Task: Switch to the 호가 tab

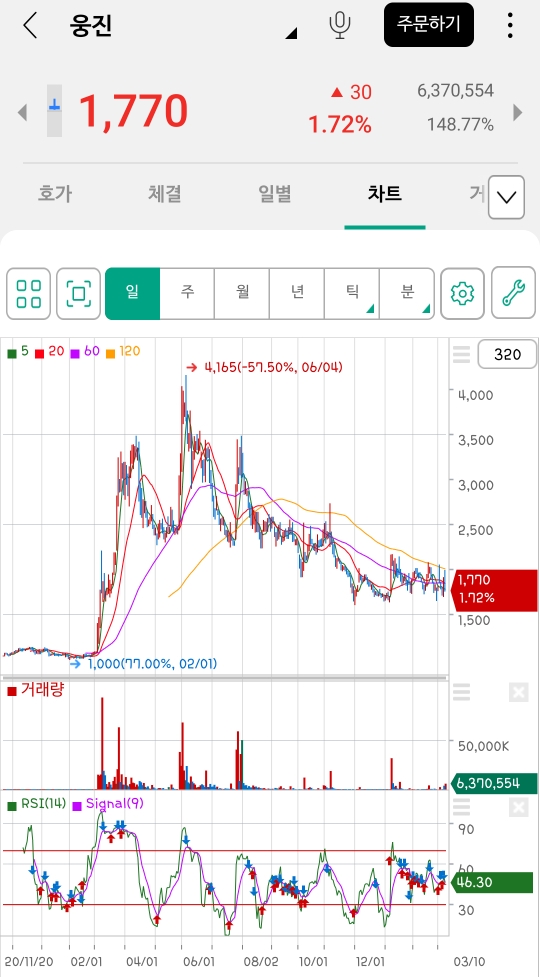Action: click(x=55, y=194)
